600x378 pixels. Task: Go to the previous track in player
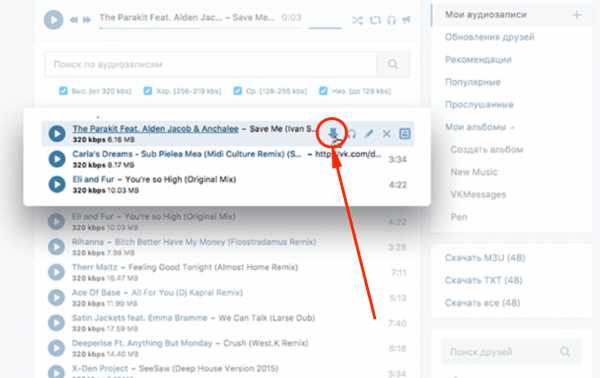[x=74, y=20]
